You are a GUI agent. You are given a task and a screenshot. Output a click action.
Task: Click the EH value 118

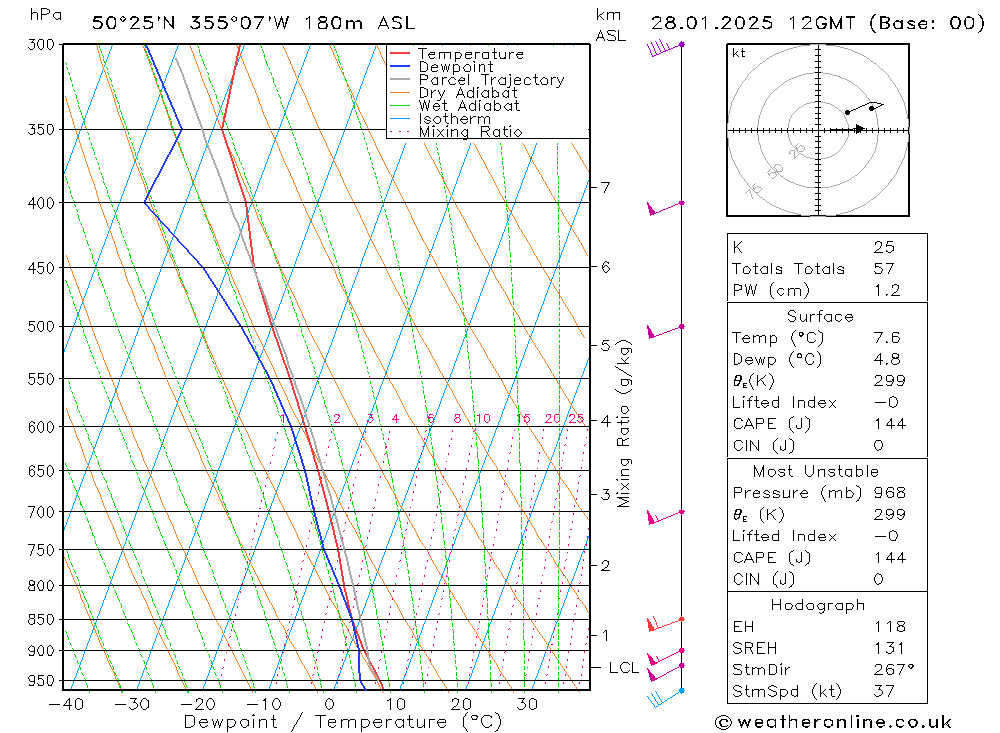[x=890, y=626]
